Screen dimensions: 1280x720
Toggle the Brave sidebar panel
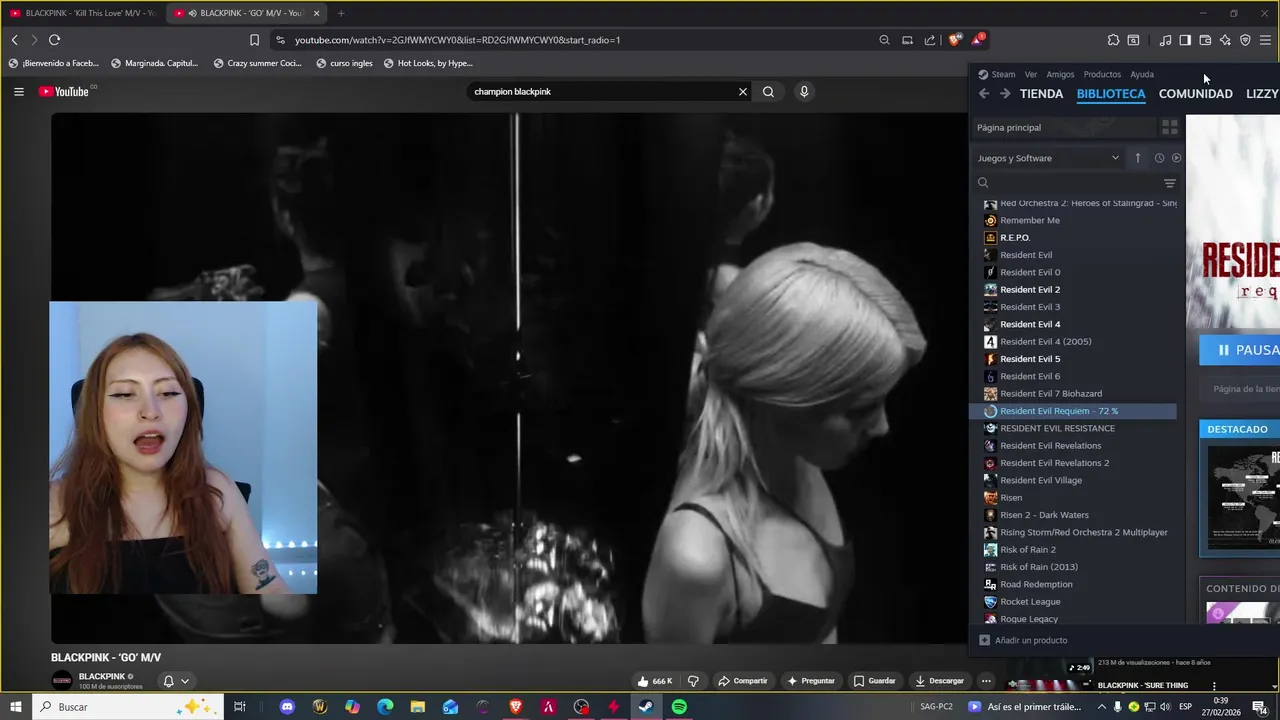point(1185,40)
